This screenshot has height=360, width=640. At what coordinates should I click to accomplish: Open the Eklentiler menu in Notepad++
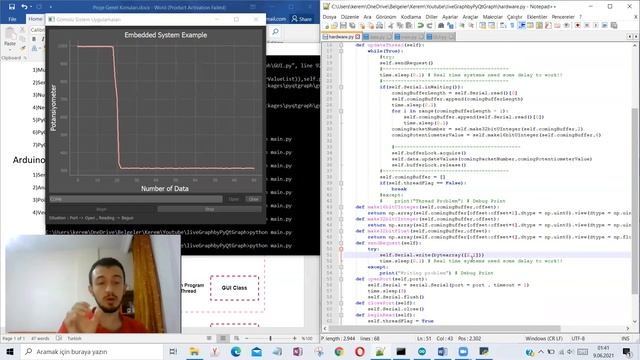coord(537,17)
